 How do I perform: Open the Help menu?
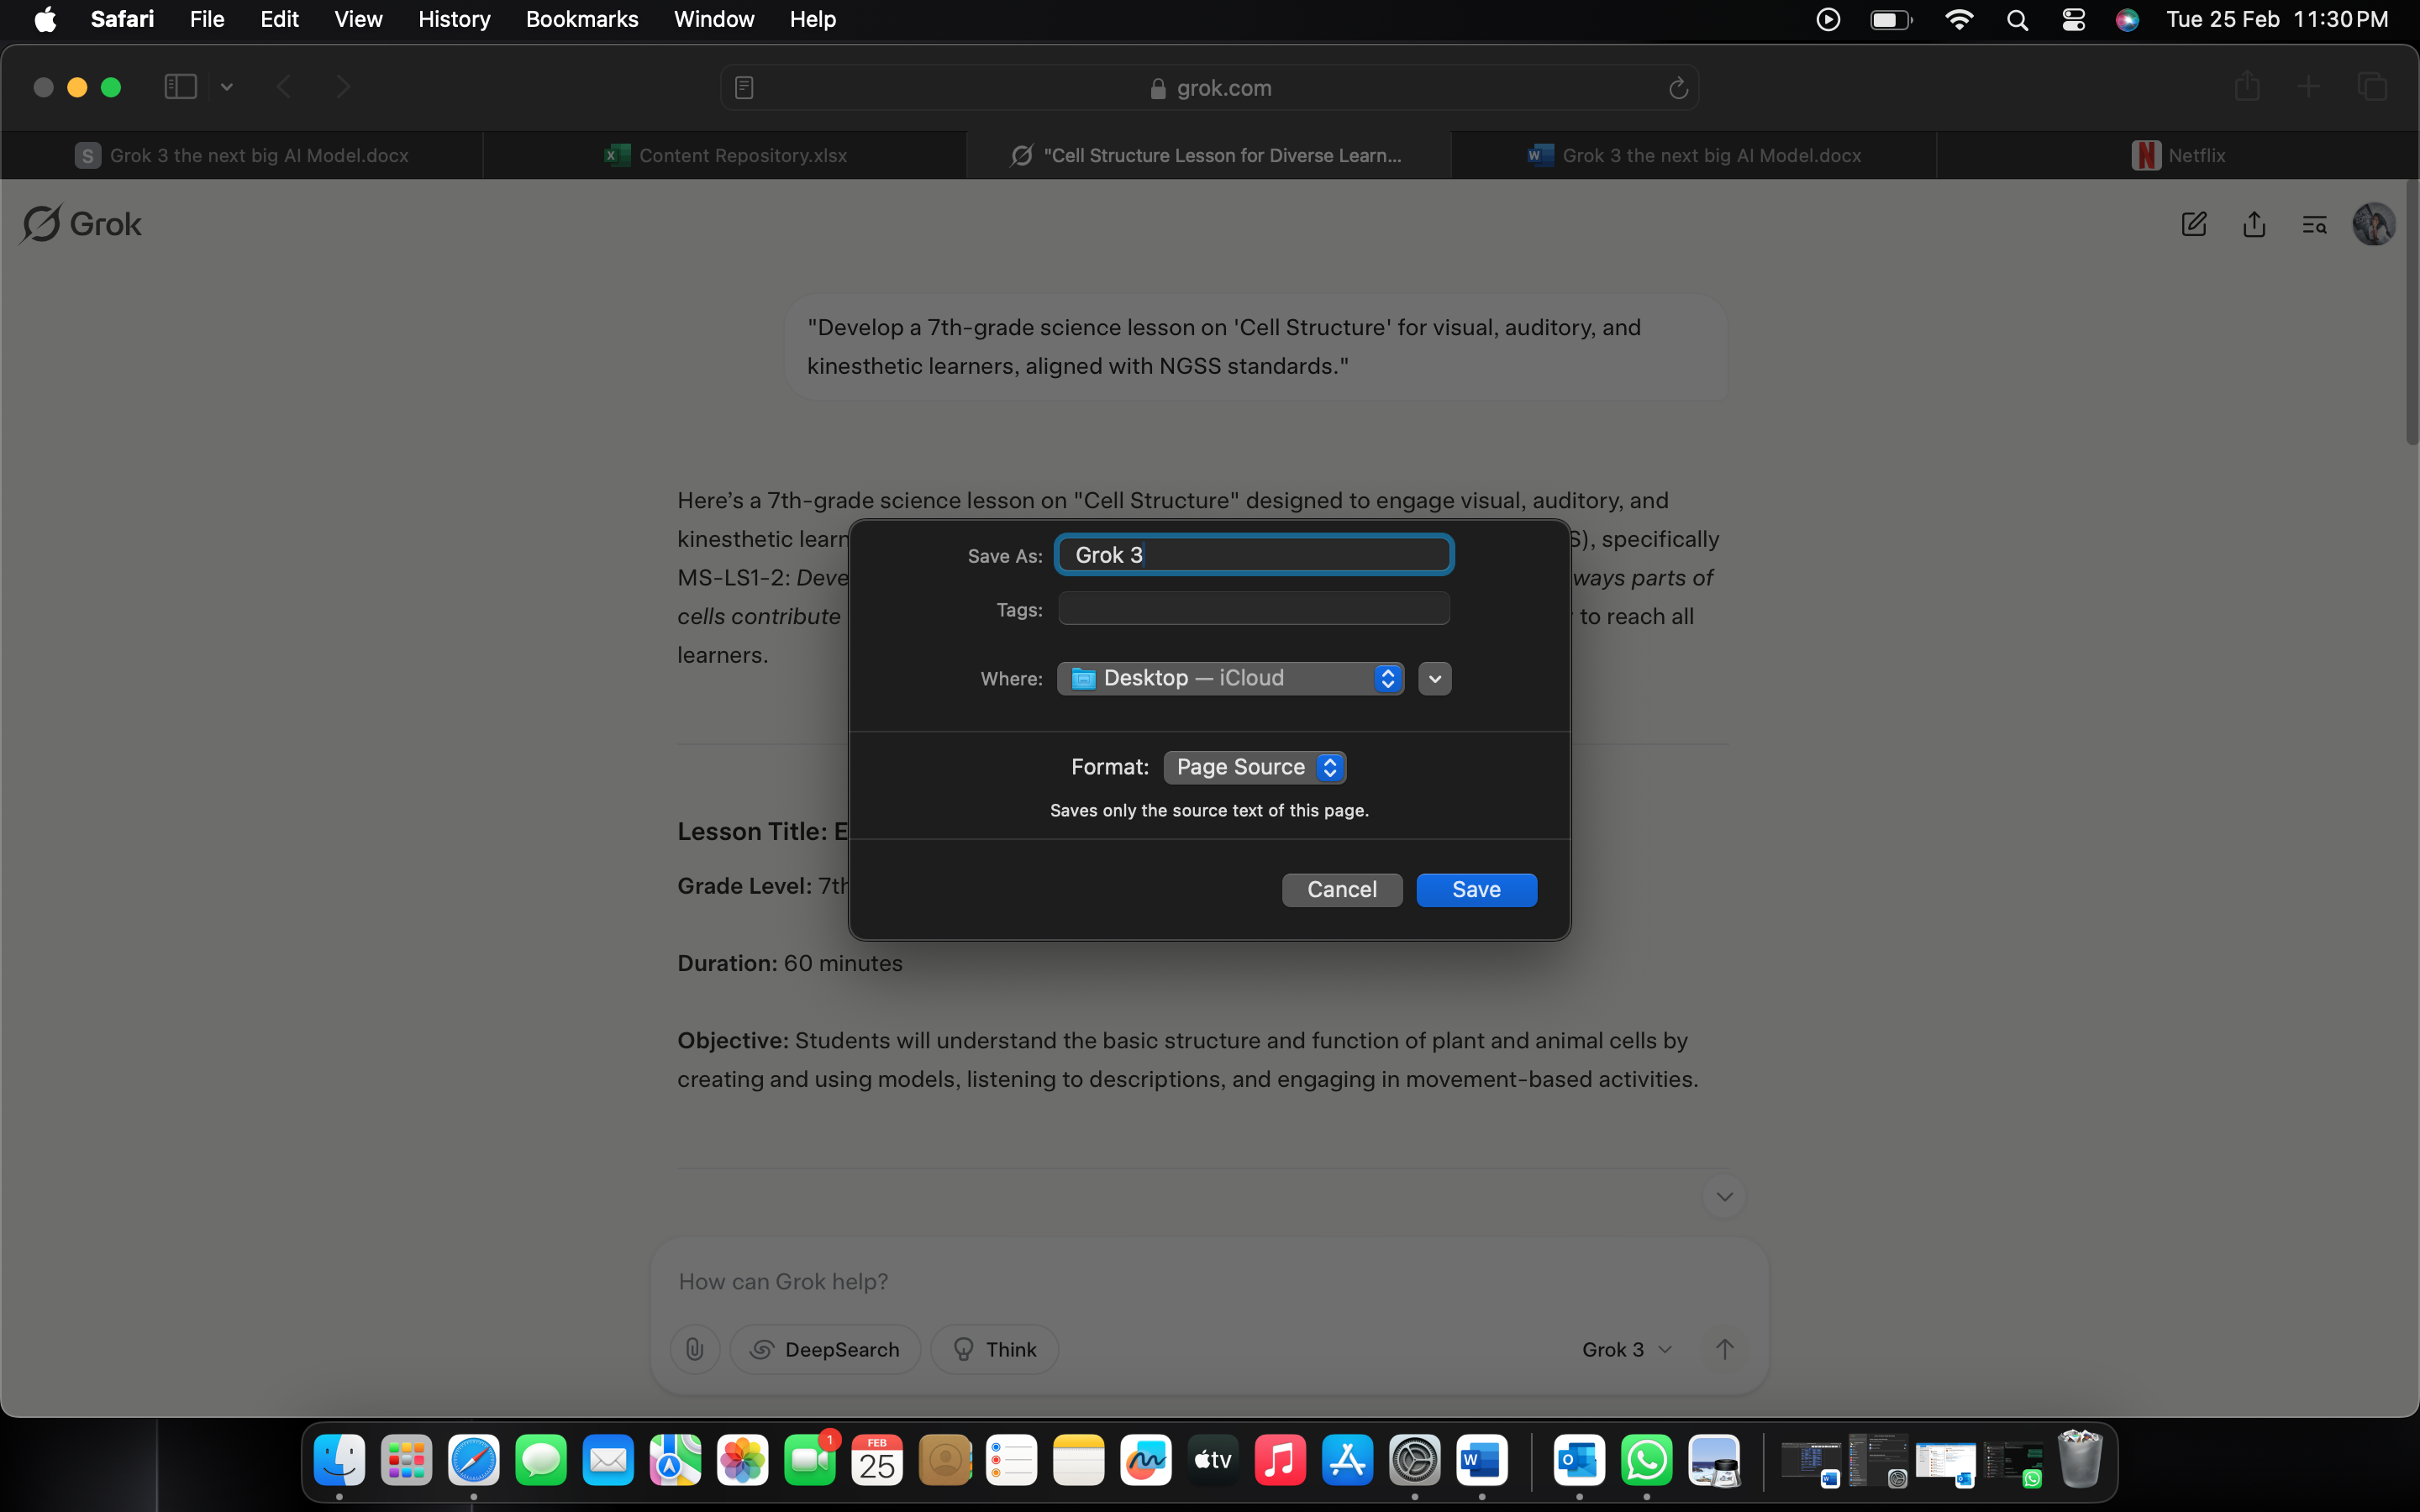[x=812, y=19]
